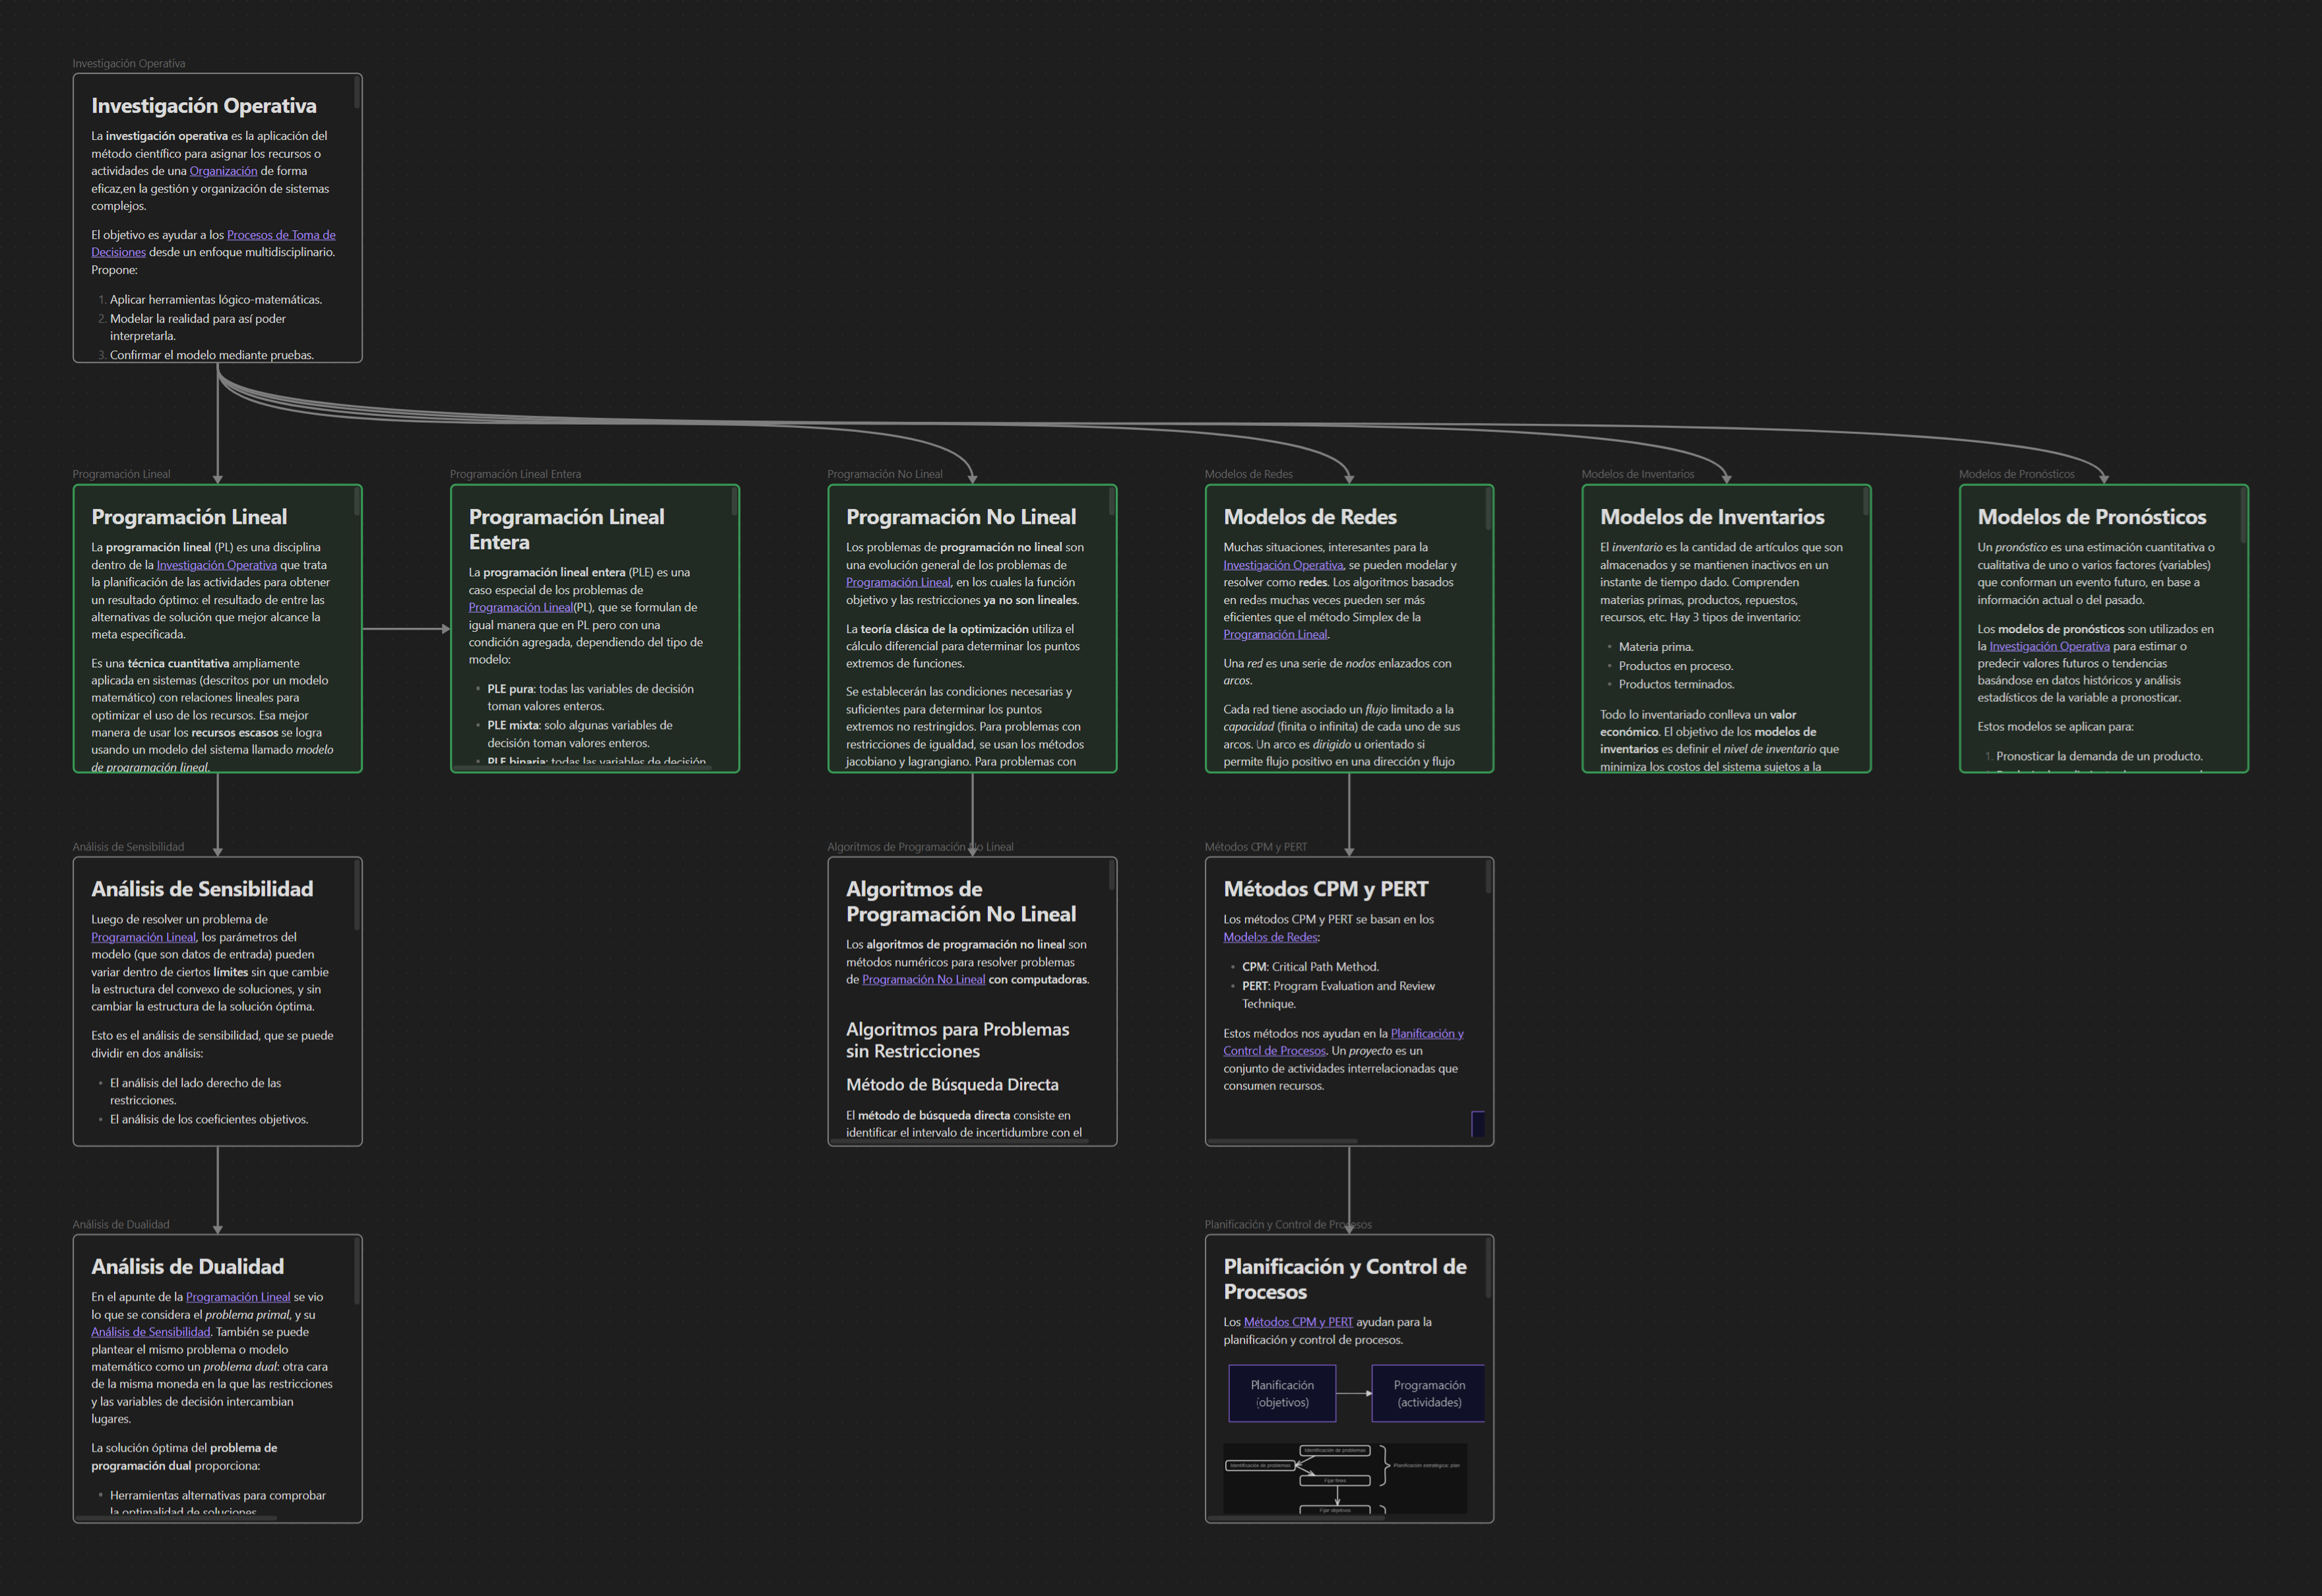Image resolution: width=2322 pixels, height=1596 pixels.
Task: Select the 'Modelos de Redes' card label
Action: pos(1248,474)
